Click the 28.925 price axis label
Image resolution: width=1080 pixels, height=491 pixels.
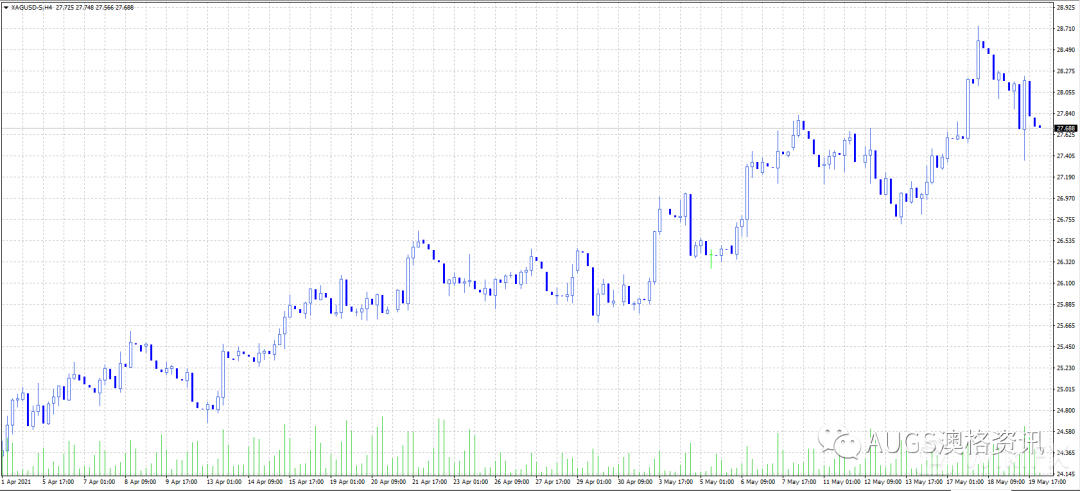(x=1064, y=7)
